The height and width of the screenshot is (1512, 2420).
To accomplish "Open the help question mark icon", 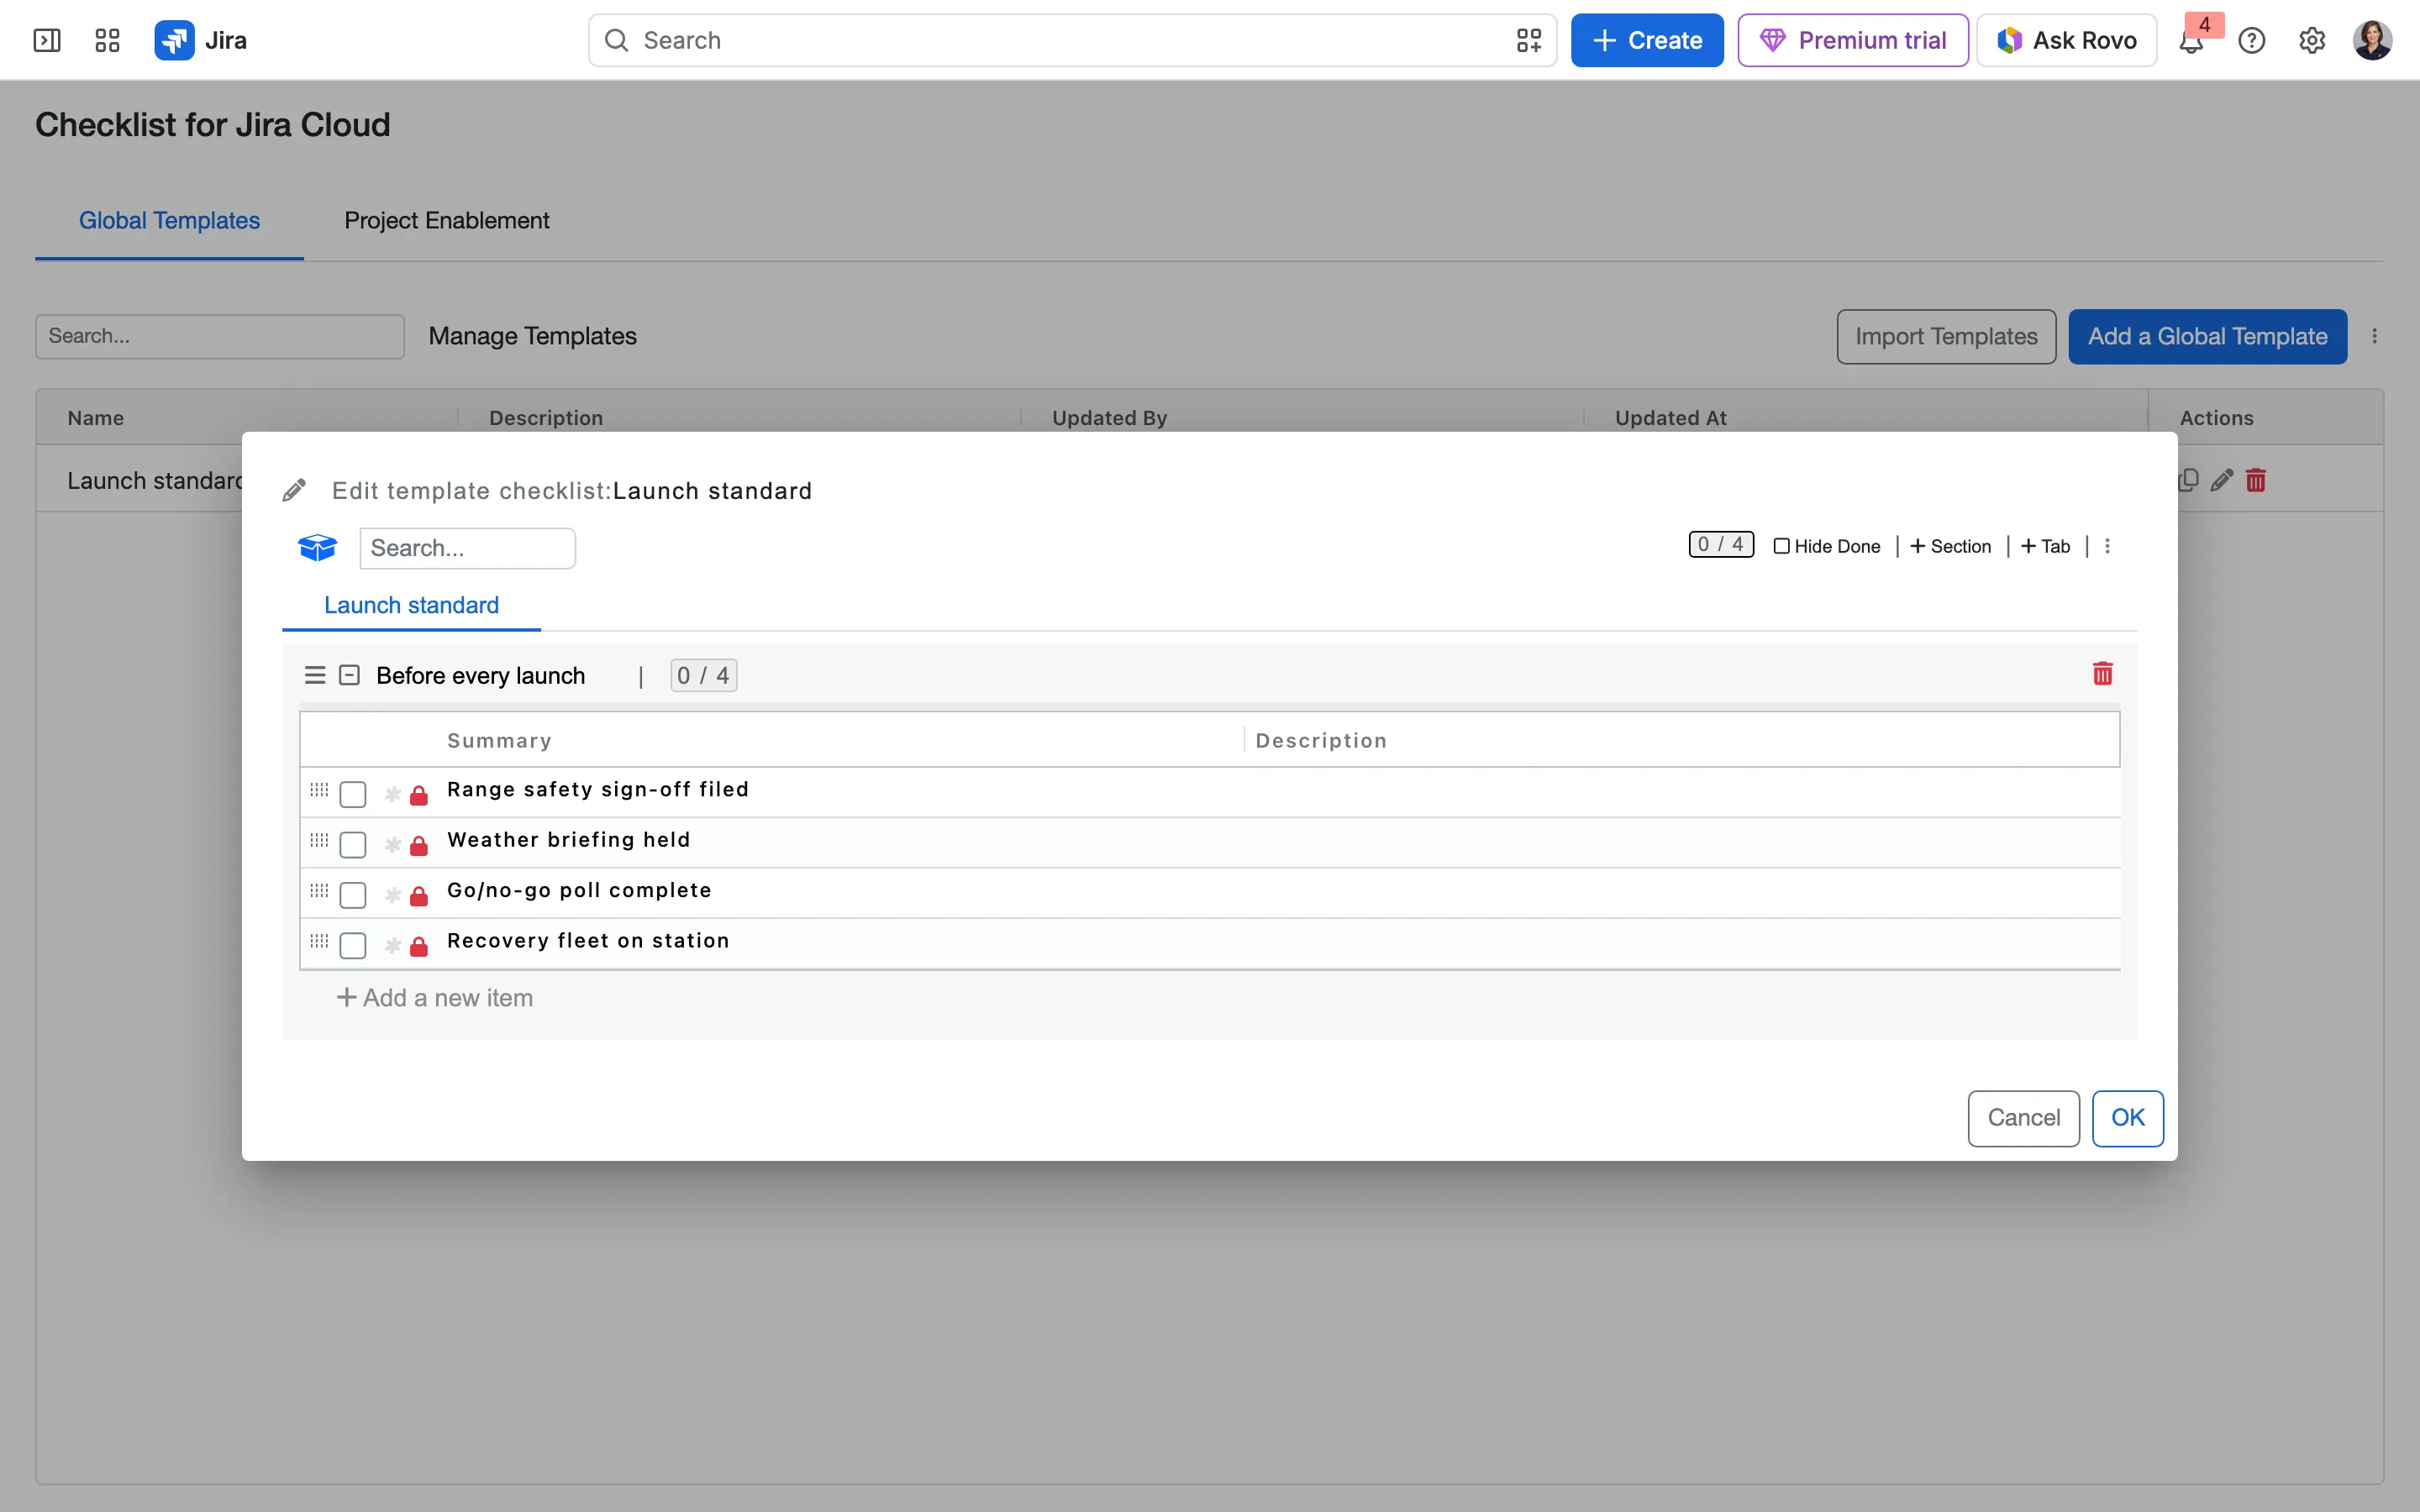I will 2252,40.
